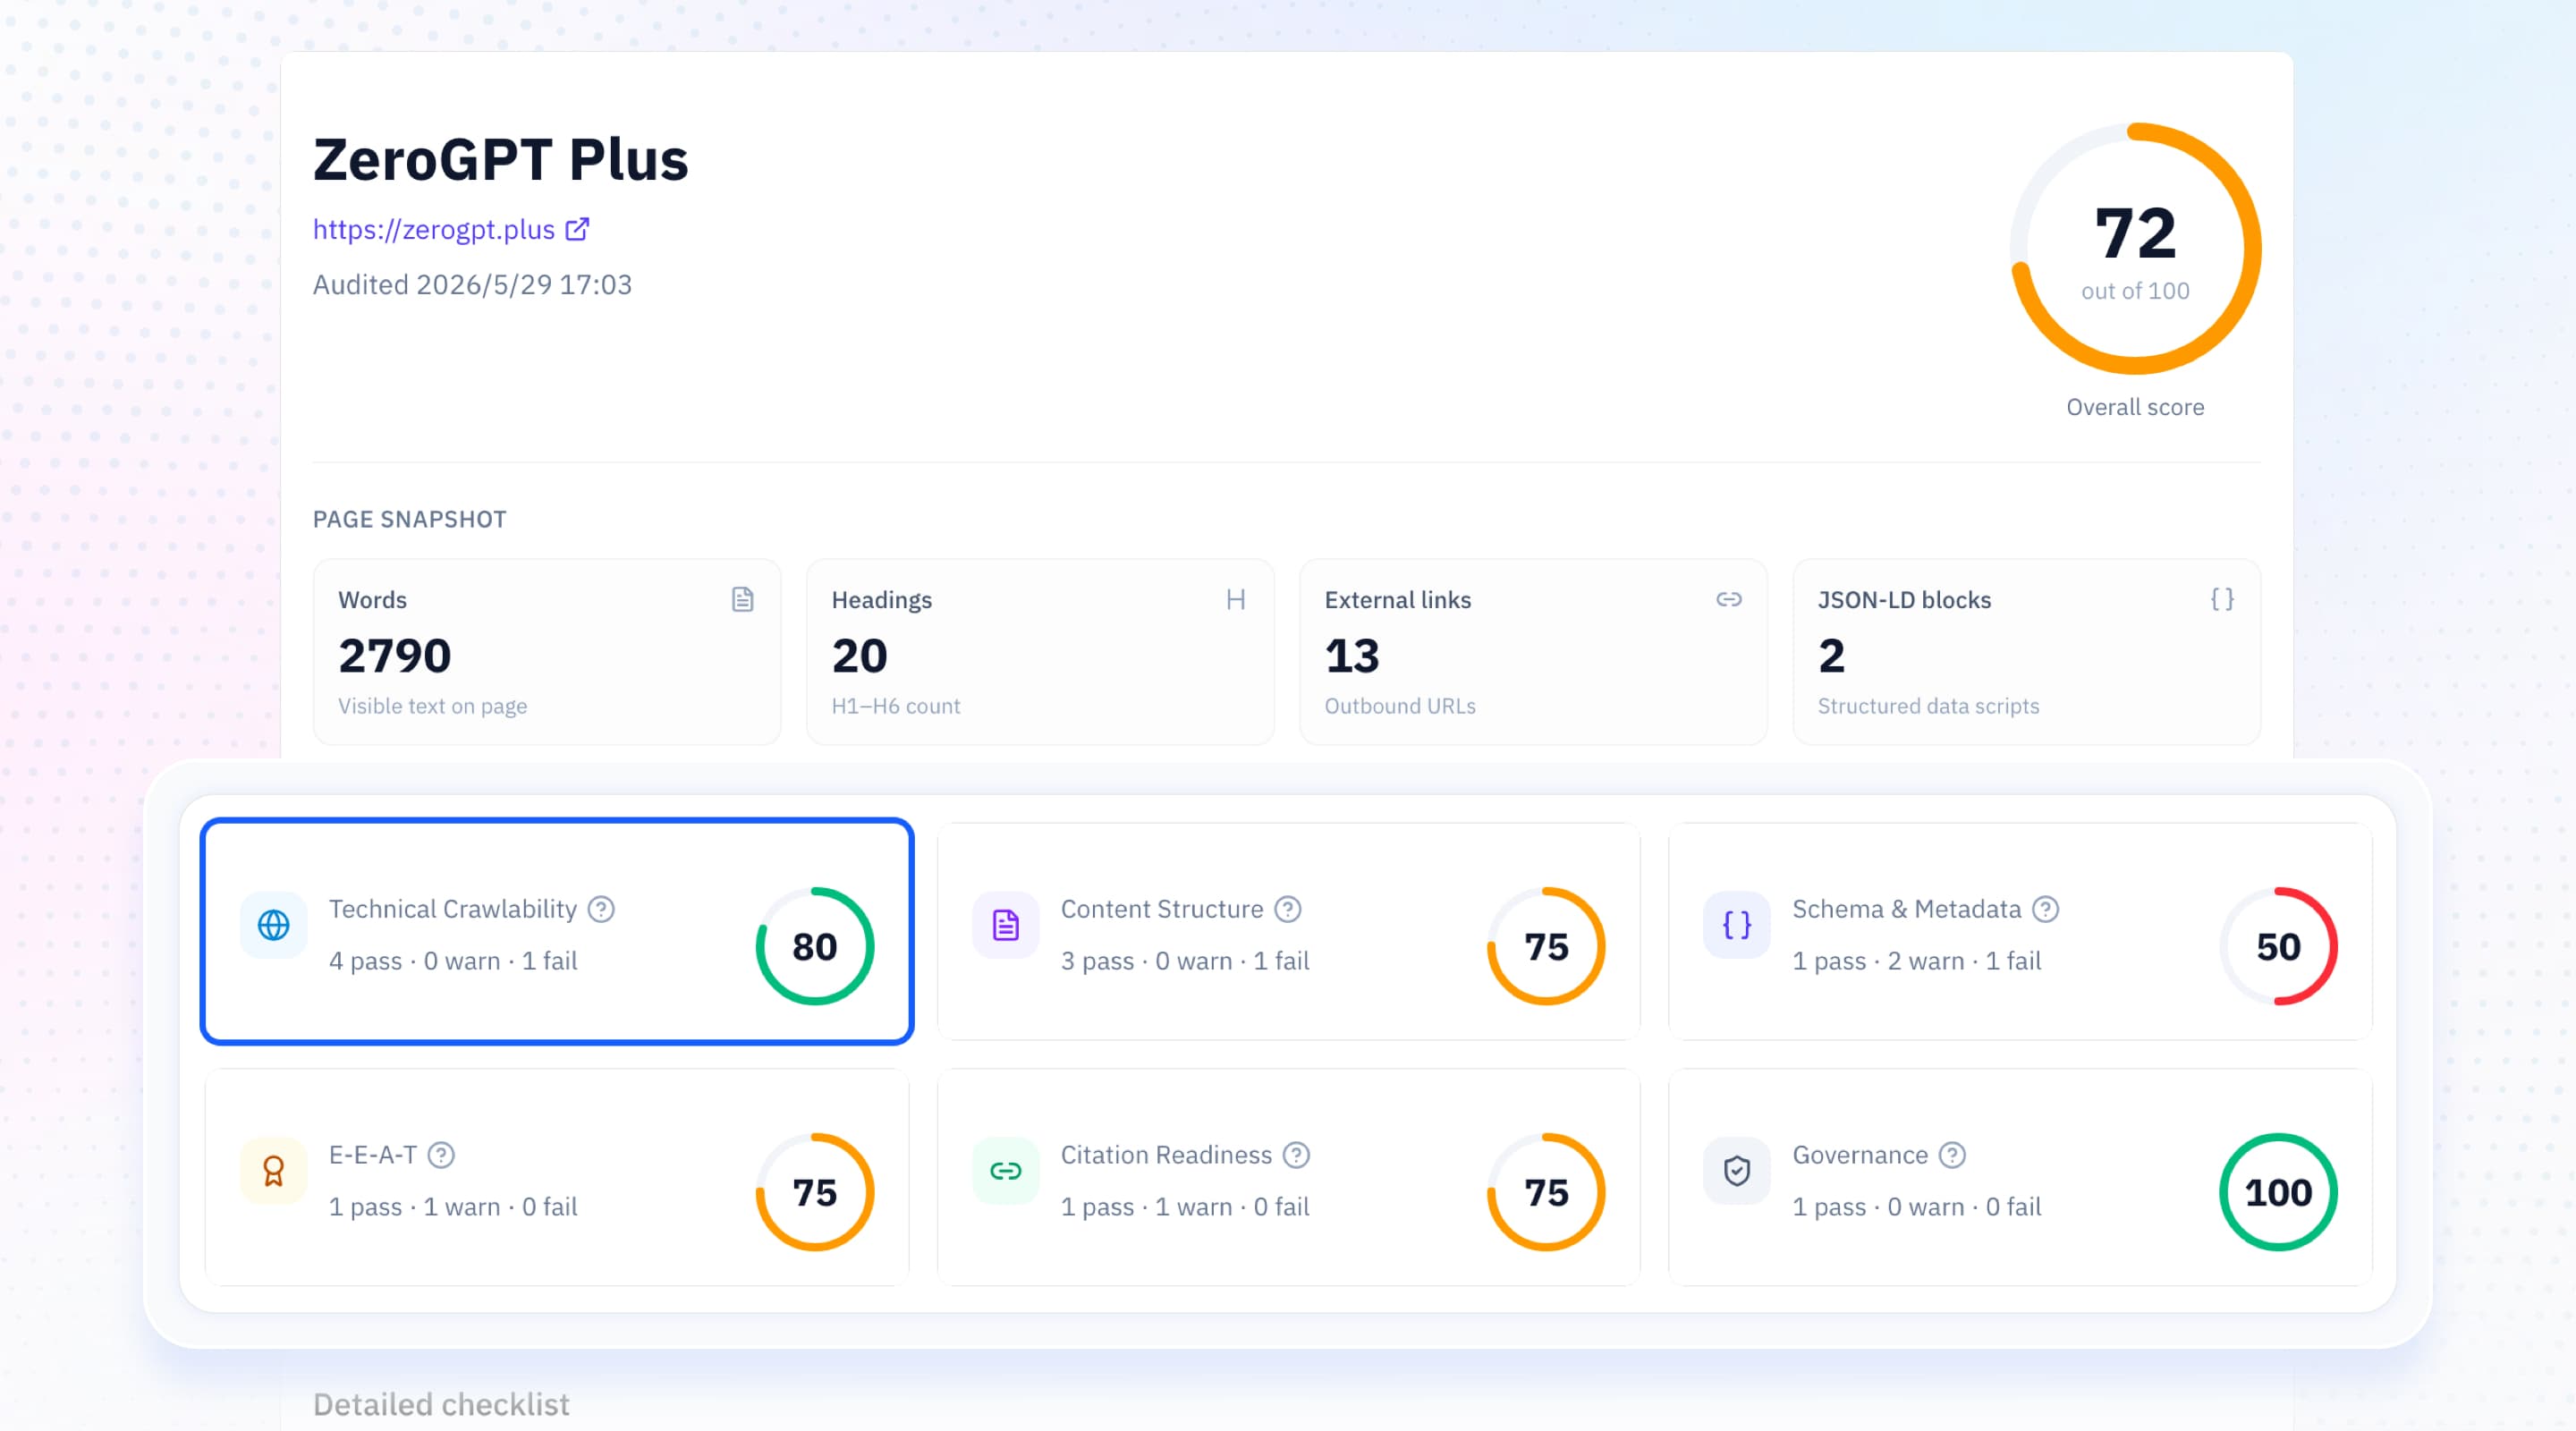Click the PAGE SNAPSHOT section heading
Viewport: 2576px width, 1431px height.
click(409, 519)
